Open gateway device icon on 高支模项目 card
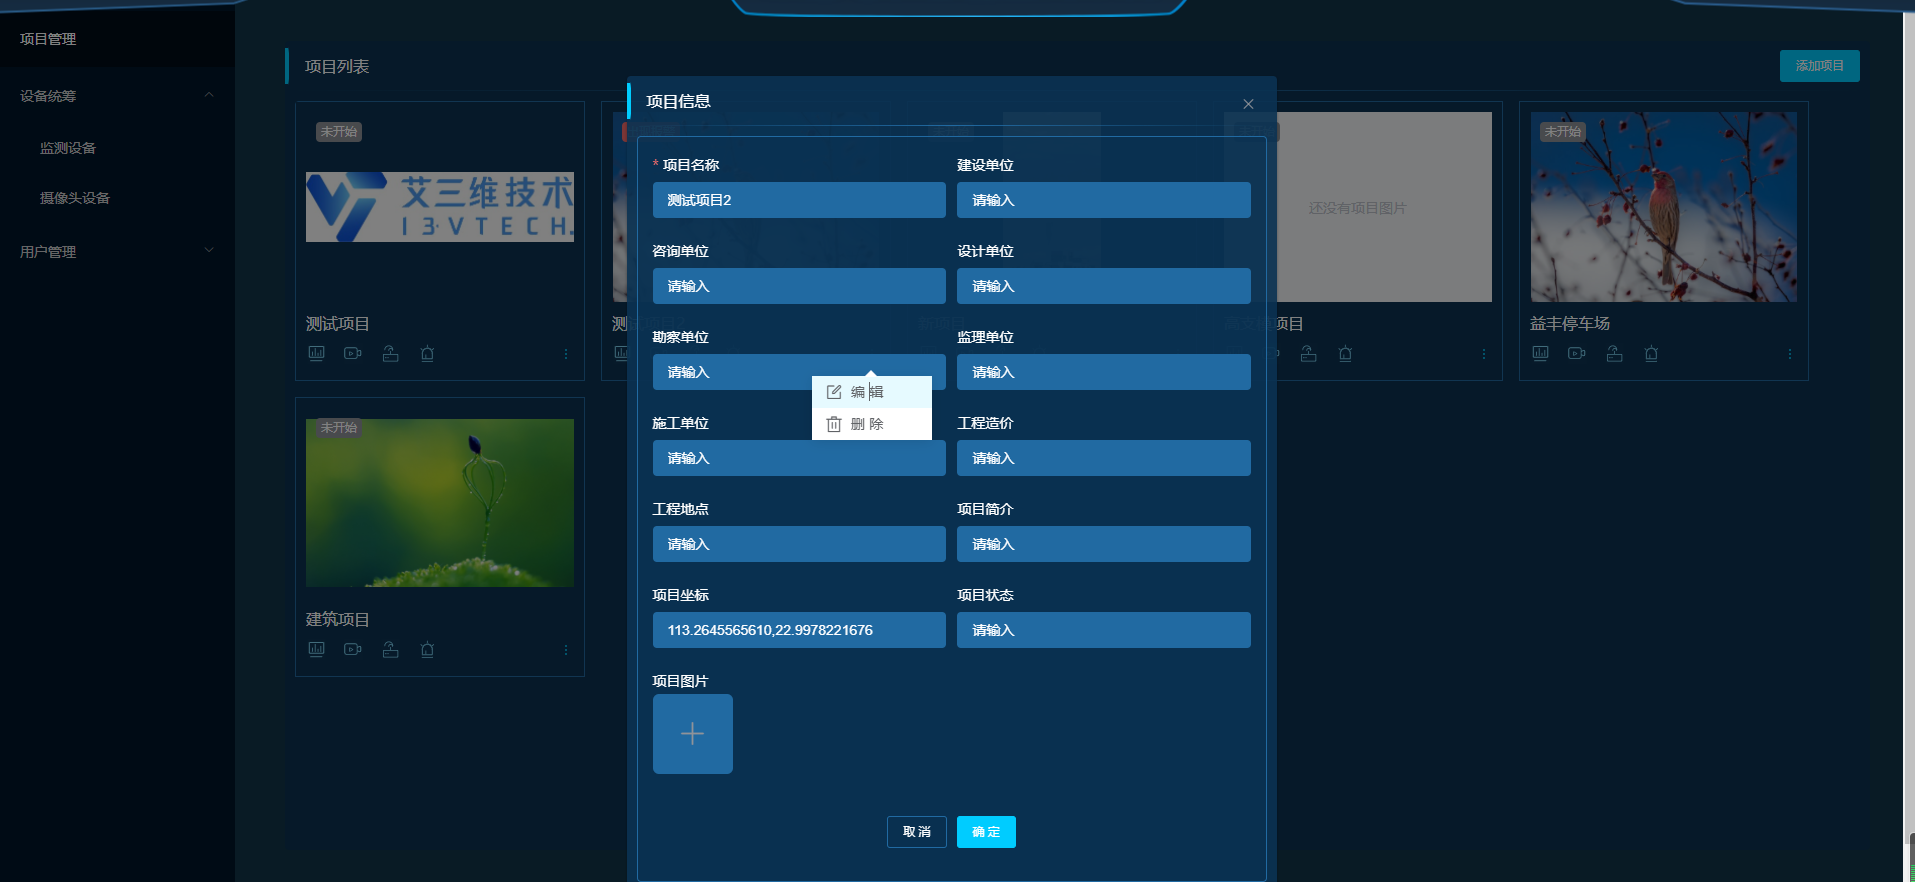The width and height of the screenshot is (1915, 882). tap(1308, 353)
